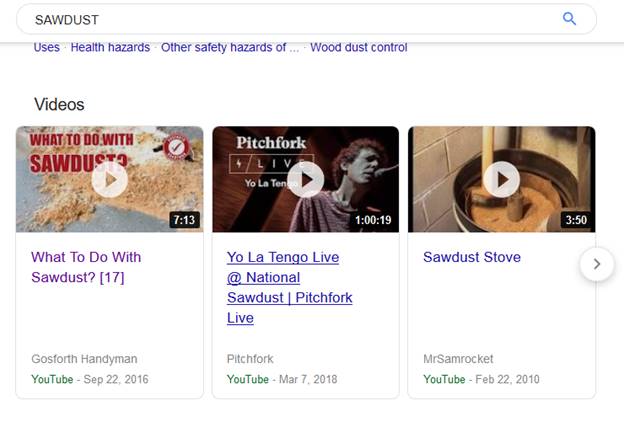624x438 pixels.
Task: Open the Wood dust control link
Action: 358,47
